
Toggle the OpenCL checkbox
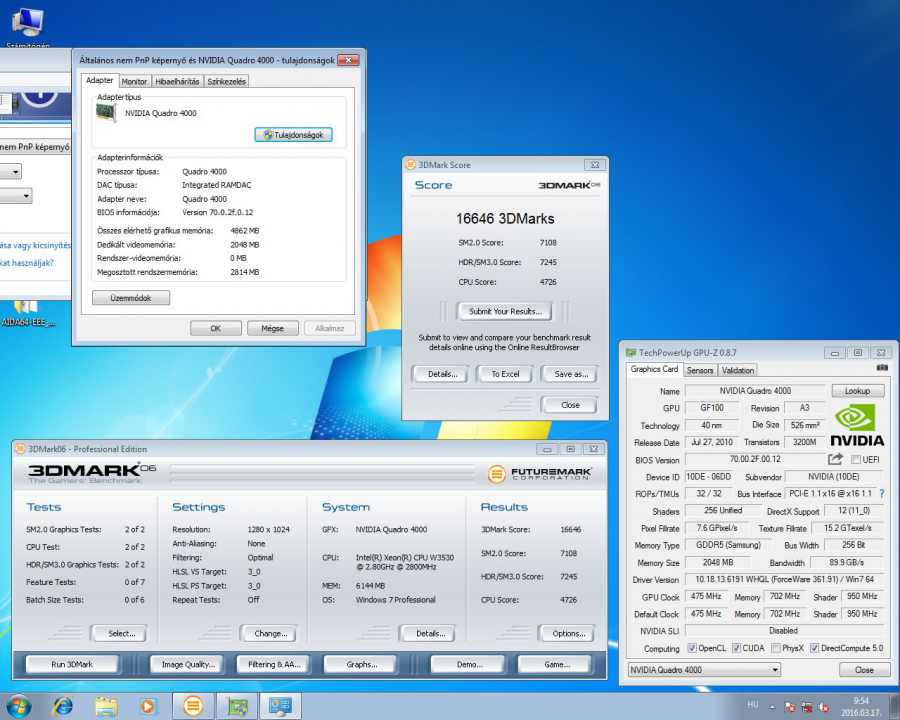pyautogui.click(x=692, y=648)
